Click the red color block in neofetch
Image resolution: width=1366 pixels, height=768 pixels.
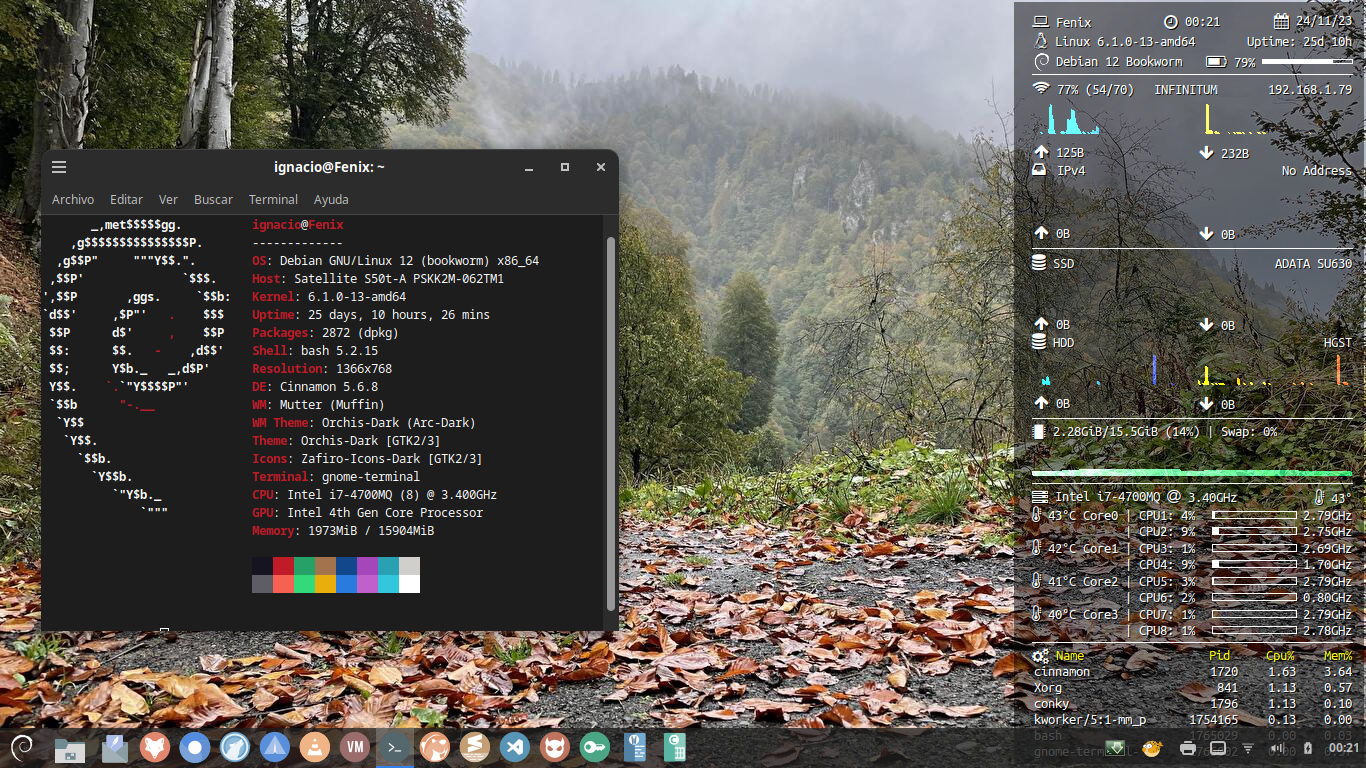tap(283, 566)
